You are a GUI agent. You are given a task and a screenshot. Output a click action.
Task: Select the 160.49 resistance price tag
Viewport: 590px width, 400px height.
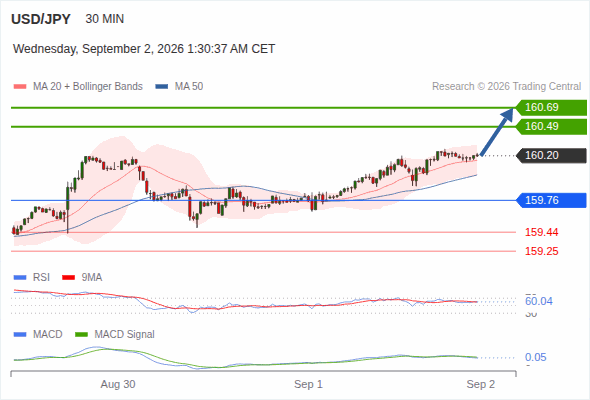coord(551,126)
